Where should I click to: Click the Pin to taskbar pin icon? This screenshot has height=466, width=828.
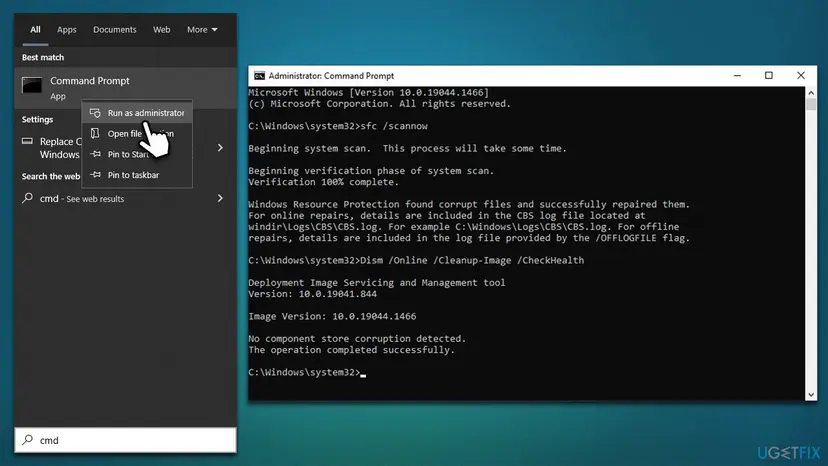coord(95,174)
